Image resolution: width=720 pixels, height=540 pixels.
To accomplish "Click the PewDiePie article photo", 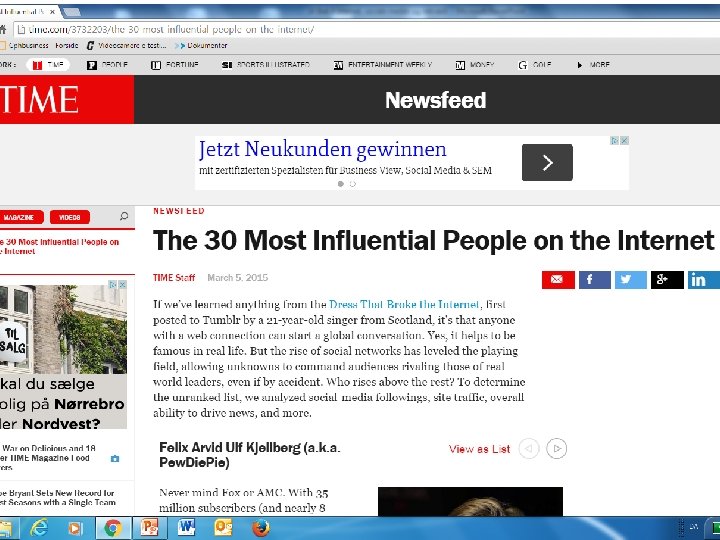I will pos(470,501).
